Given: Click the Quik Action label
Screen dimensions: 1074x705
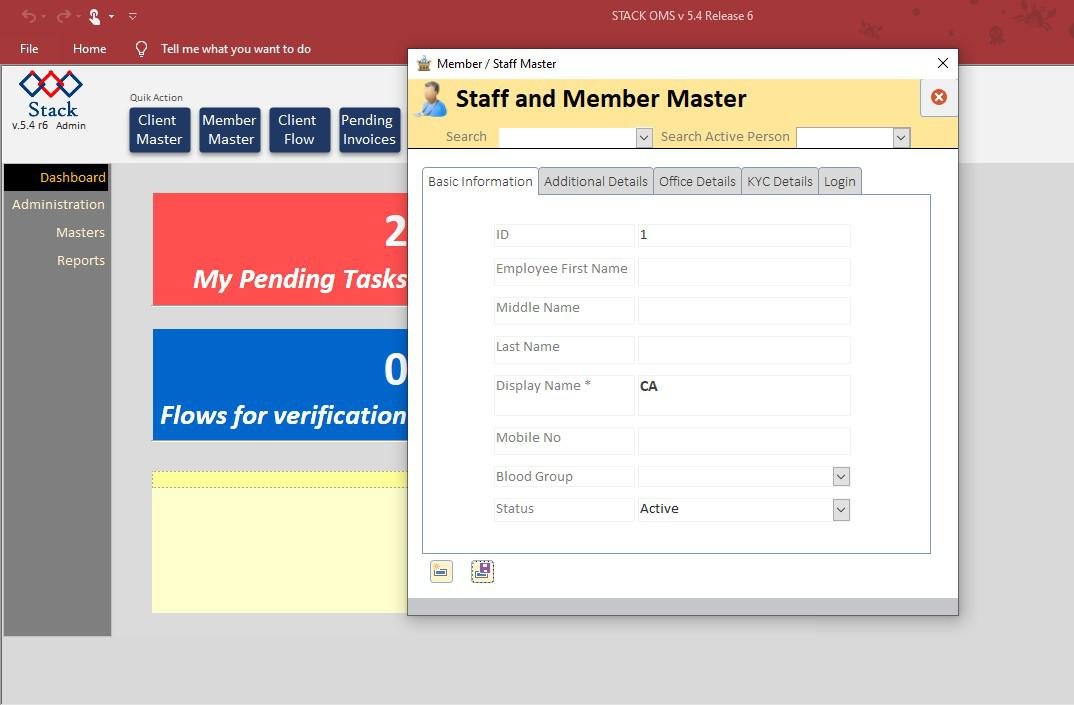Looking at the screenshot, I should point(156,97).
